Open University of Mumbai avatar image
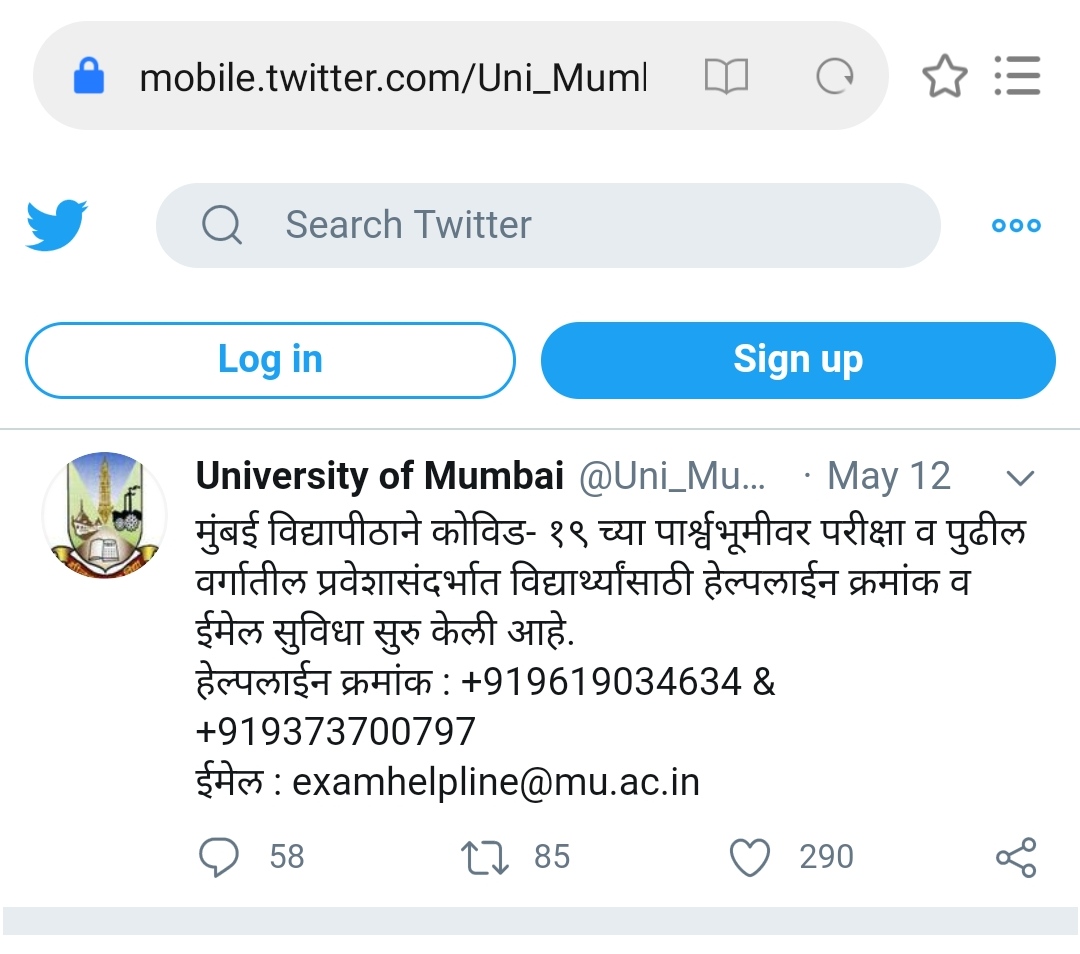Screen dimensions: 1080x954 [x=104, y=512]
